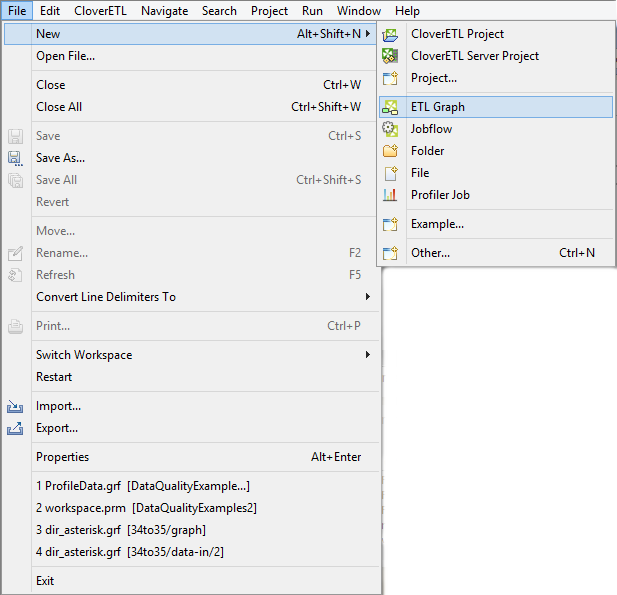The width and height of the screenshot is (617, 595).
Task: Click the greyed-out Move... entry
Action: coord(191,231)
